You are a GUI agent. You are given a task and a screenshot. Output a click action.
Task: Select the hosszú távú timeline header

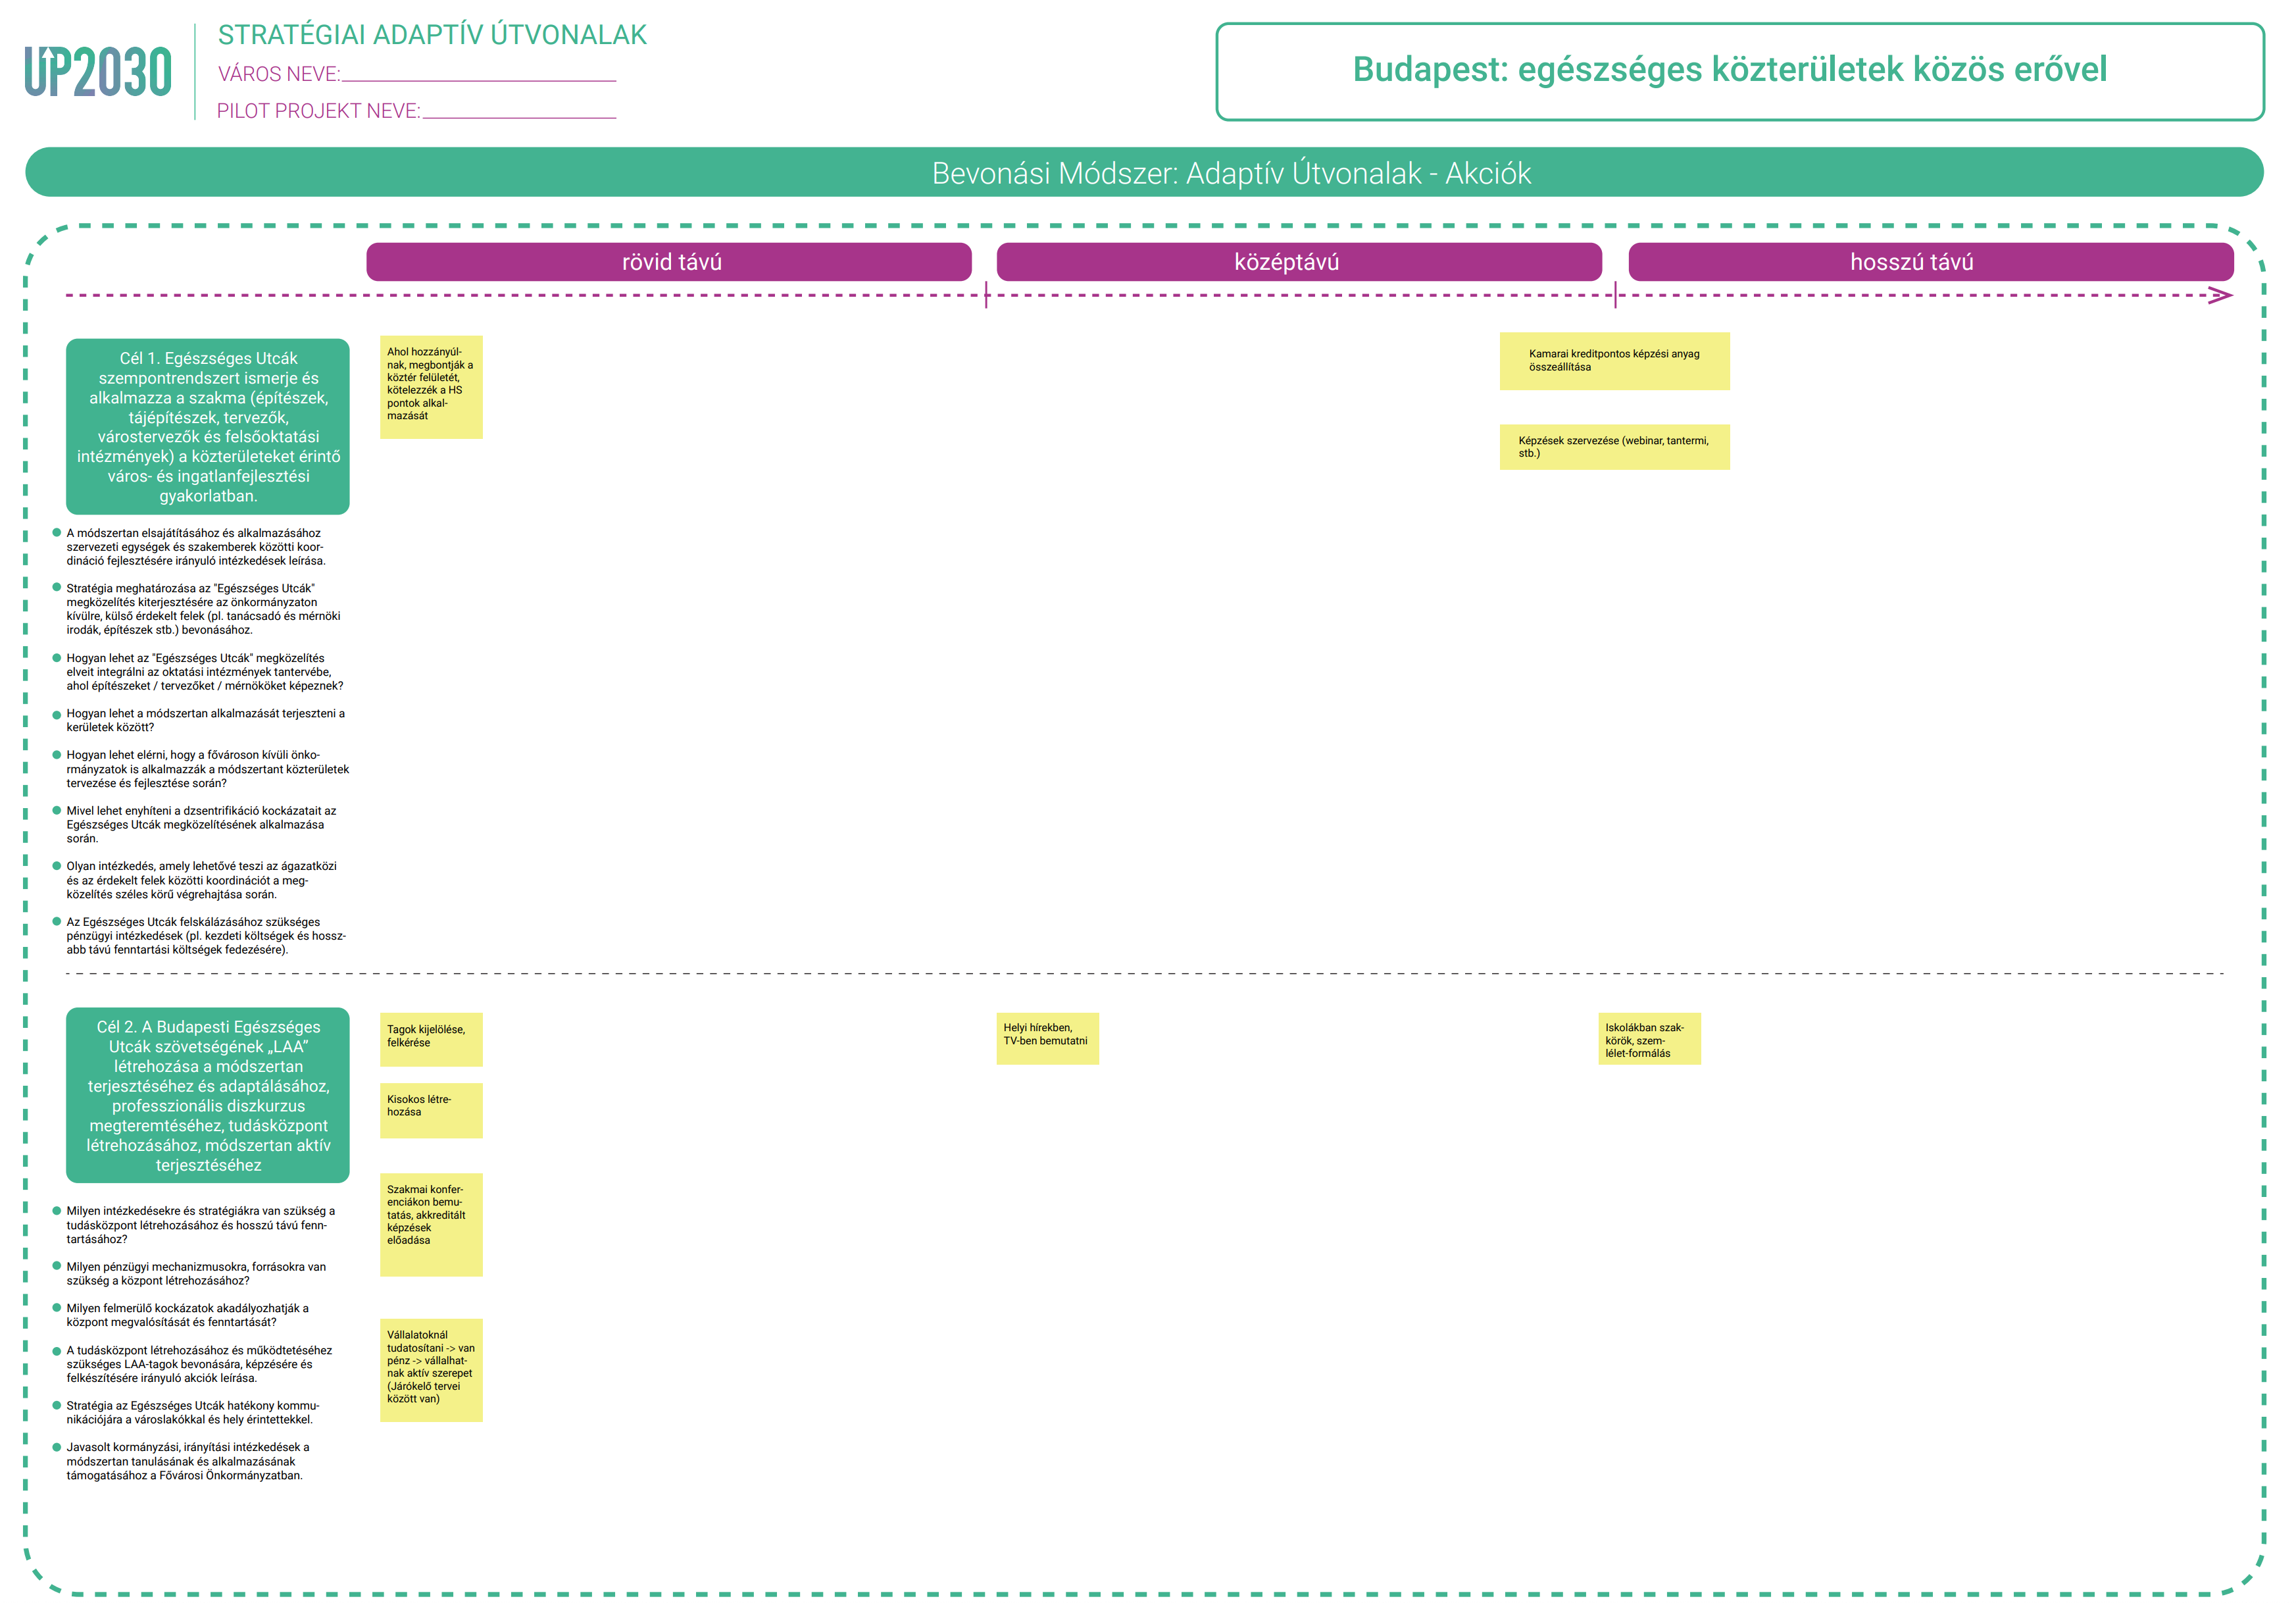[x=1930, y=262]
